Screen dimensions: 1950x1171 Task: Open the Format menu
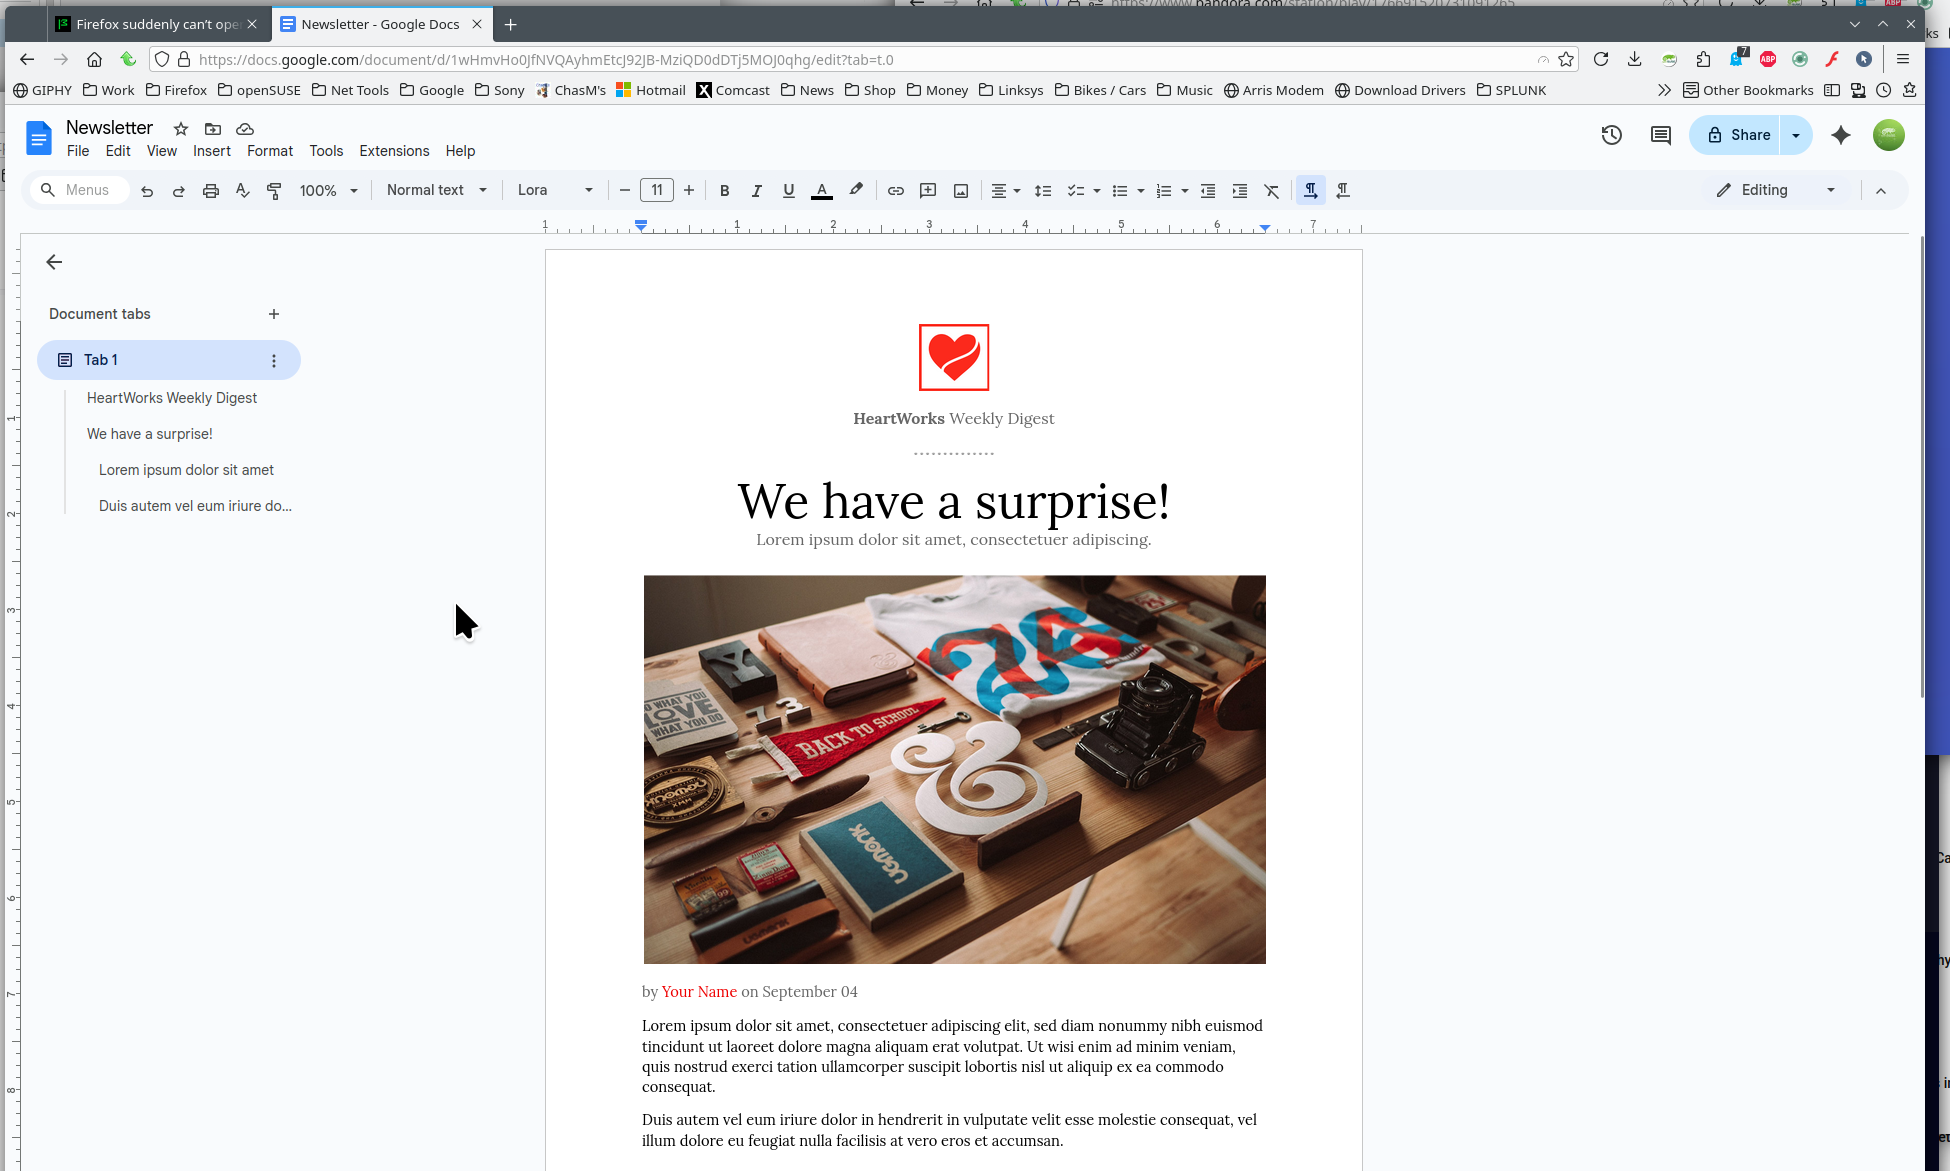270,151
